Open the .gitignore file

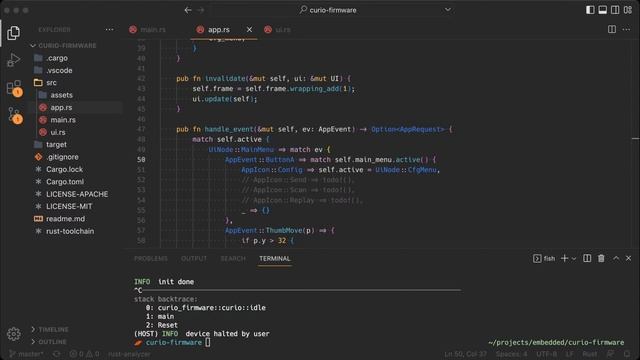tap(62, 157)
